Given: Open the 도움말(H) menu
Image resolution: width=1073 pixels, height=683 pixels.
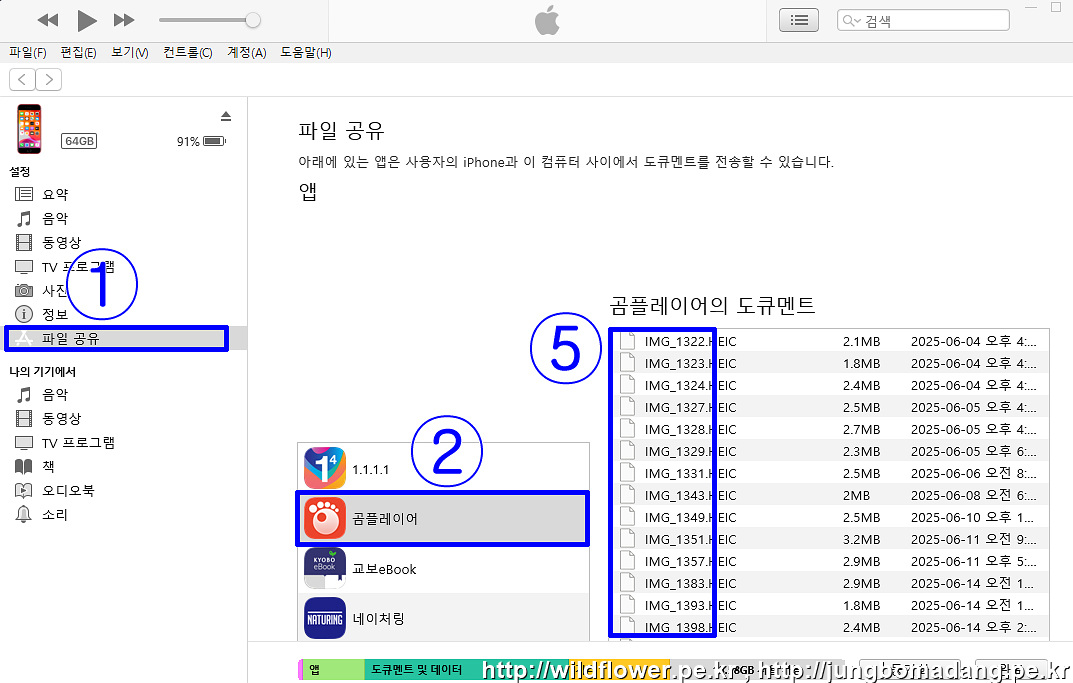Looking at the screenshot, I should pyautogui.click(x=306, y=53).
